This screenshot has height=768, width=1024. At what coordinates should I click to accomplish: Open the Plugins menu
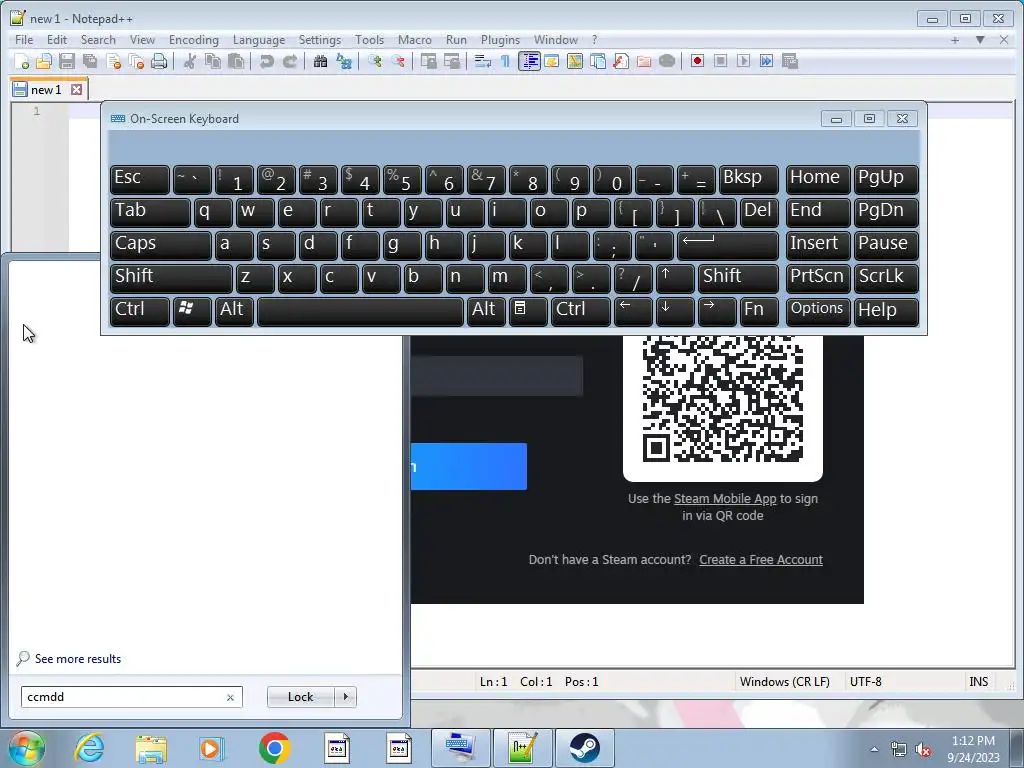pyautogui.click(x=500, y=40)
